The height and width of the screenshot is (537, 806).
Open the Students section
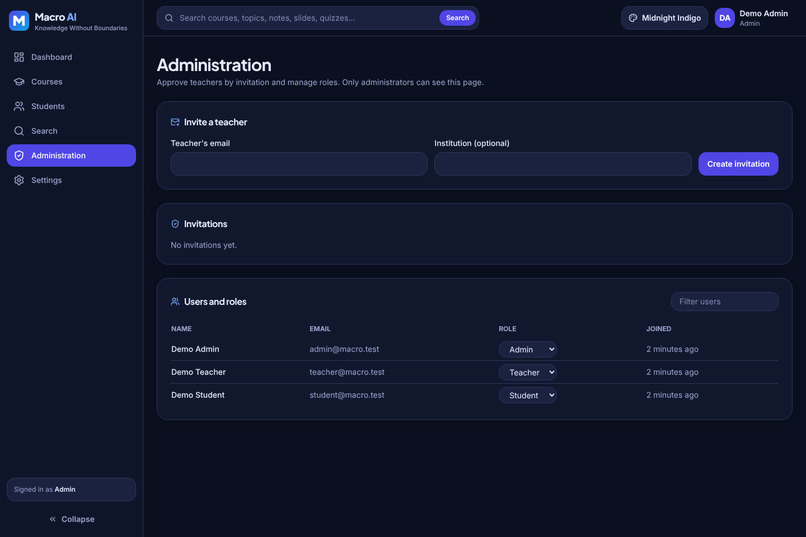click(x=71, y=106)
